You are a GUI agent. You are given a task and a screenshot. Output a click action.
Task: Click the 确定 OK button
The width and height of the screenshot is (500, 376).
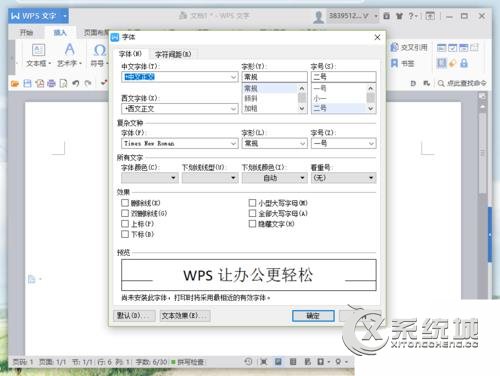[313, 315]
